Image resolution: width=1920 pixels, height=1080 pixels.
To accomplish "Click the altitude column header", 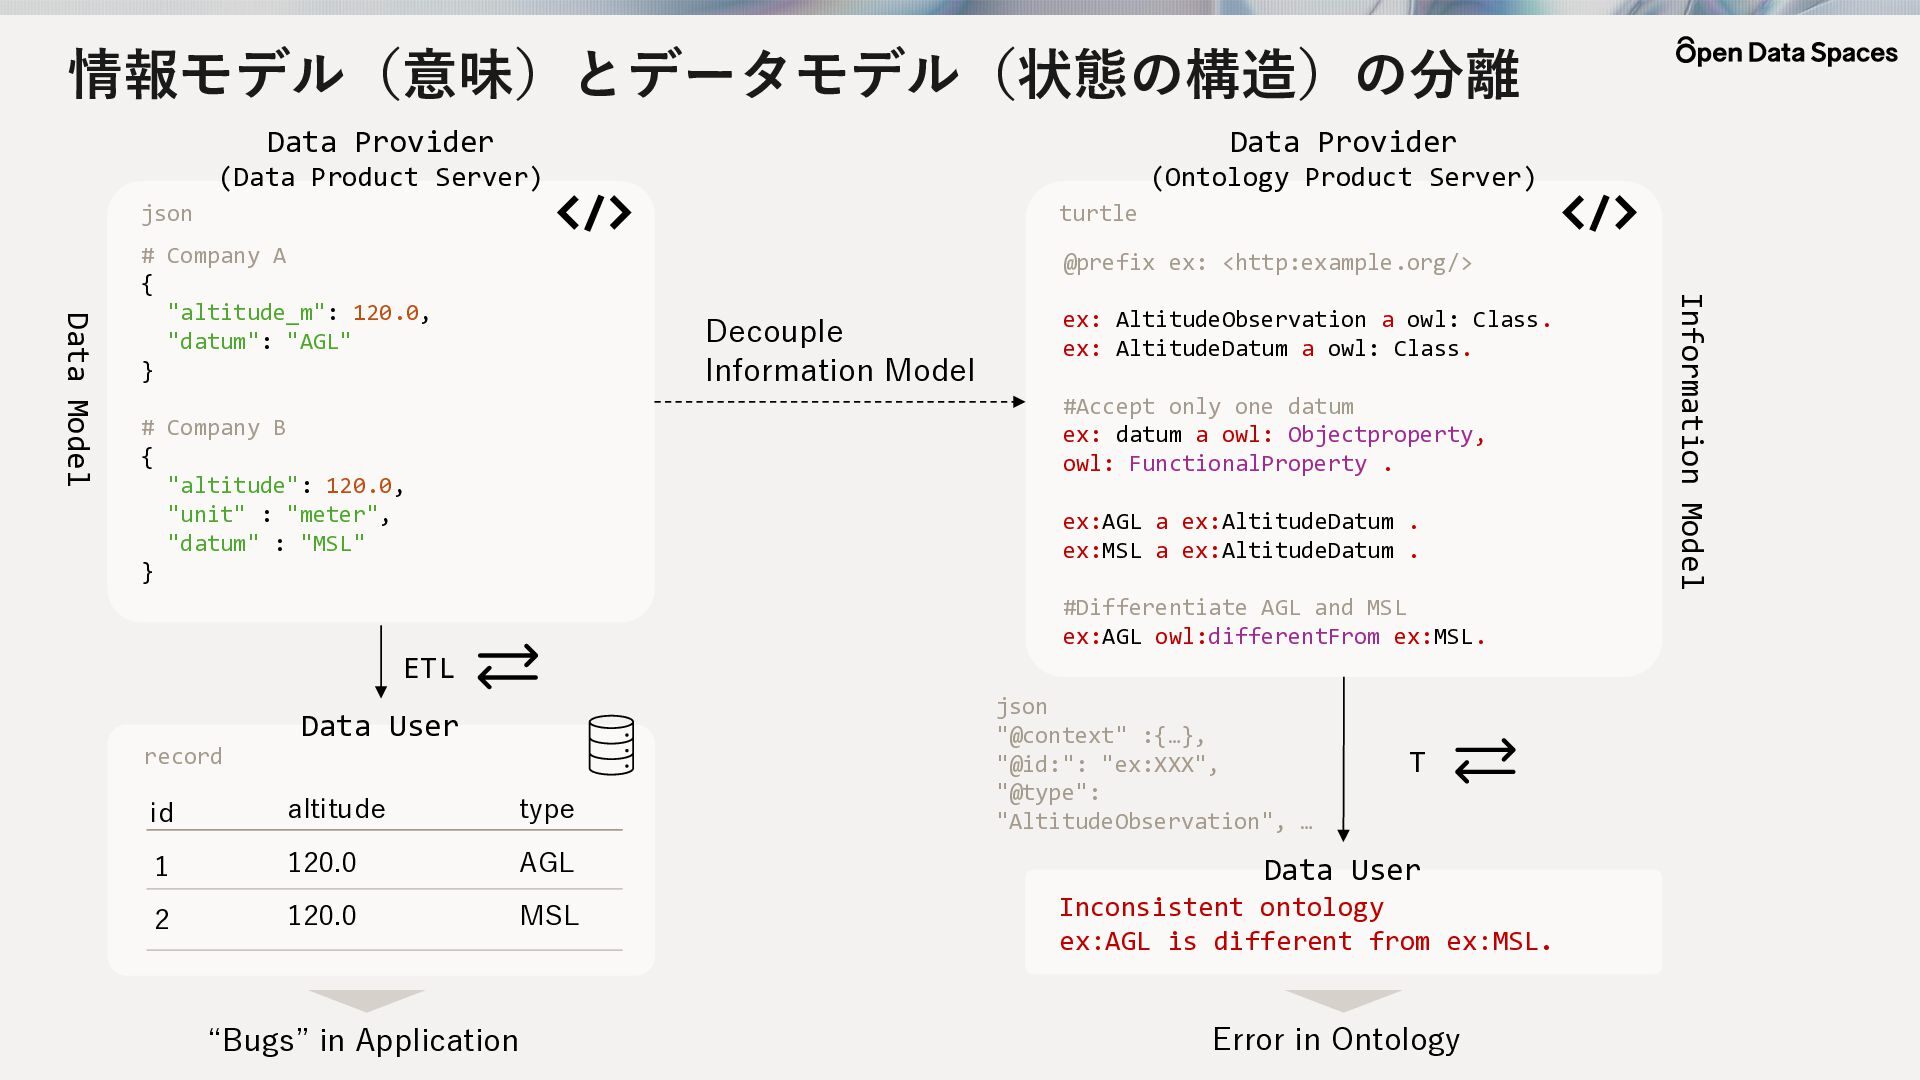I will click(x=336, y=809).
